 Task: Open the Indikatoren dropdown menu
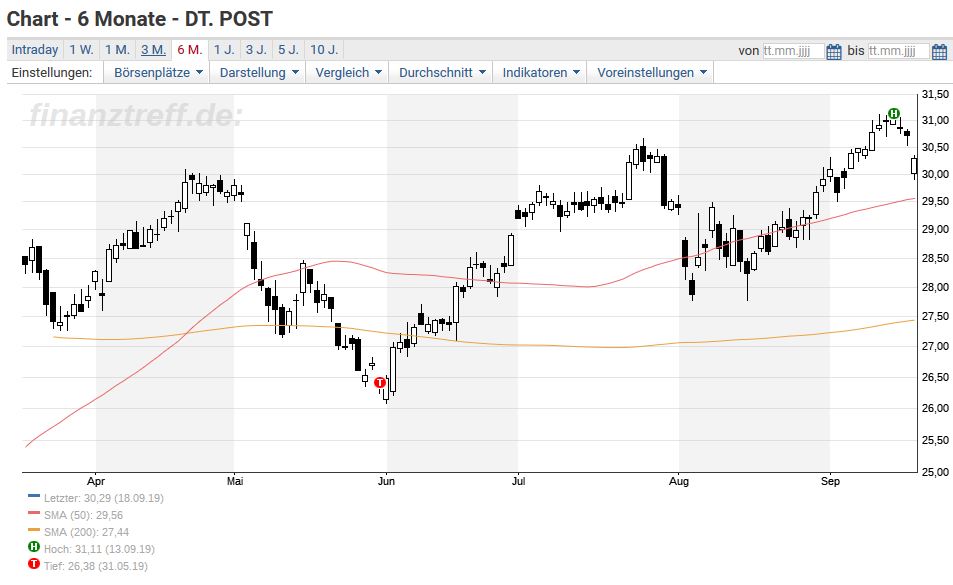(x=541, y=72)
